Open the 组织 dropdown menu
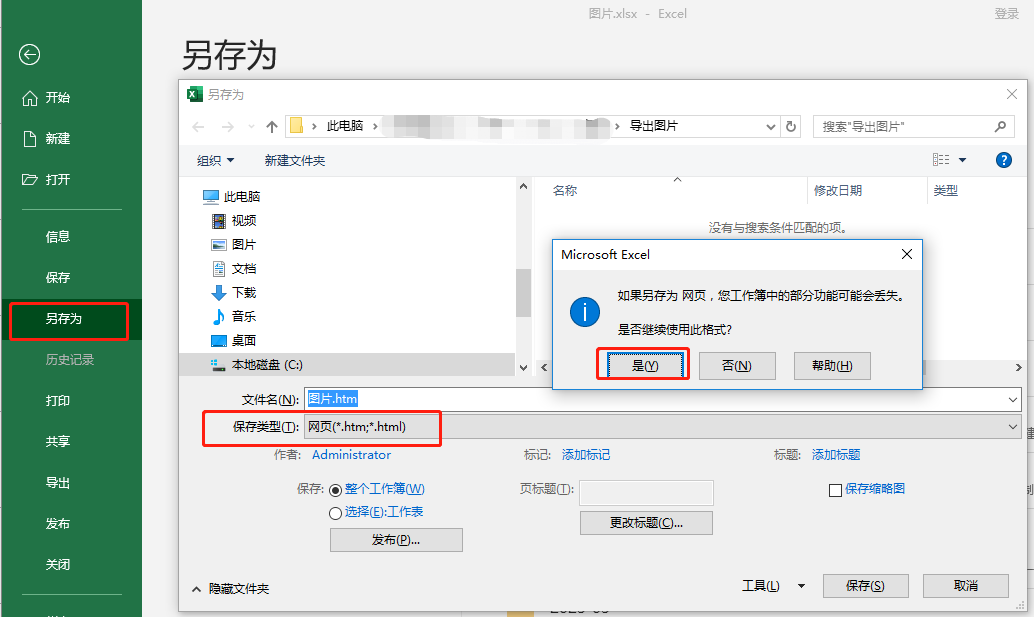Viewport: 1034px width, 617px height. [216, 160]
